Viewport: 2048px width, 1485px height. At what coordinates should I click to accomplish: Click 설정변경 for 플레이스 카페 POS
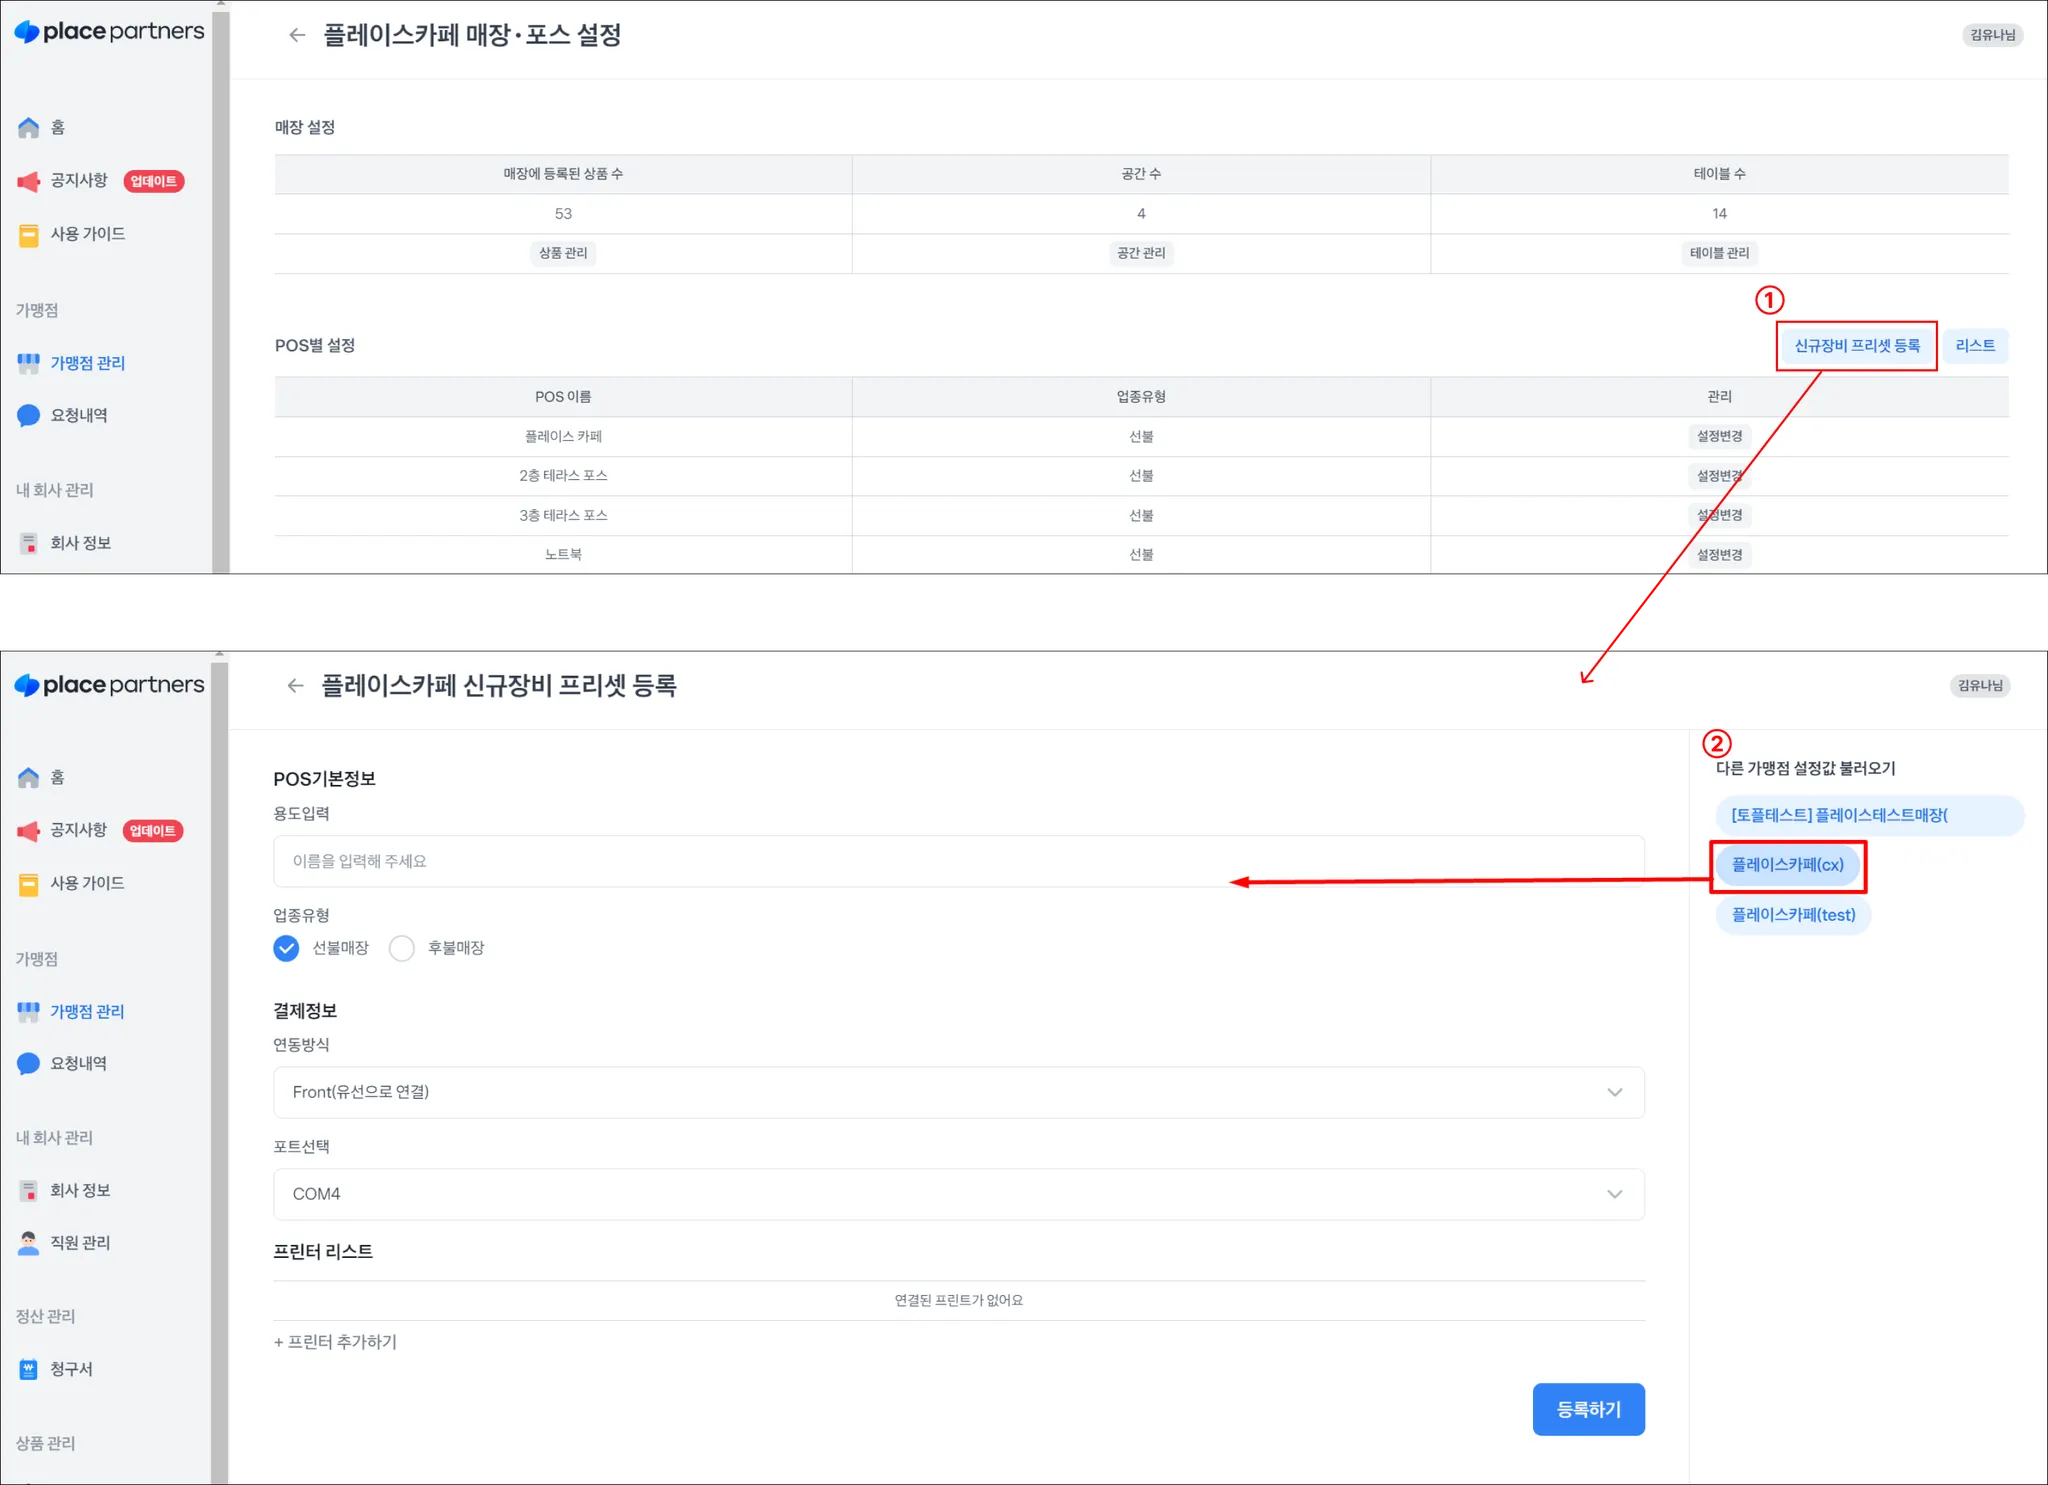1719,436
